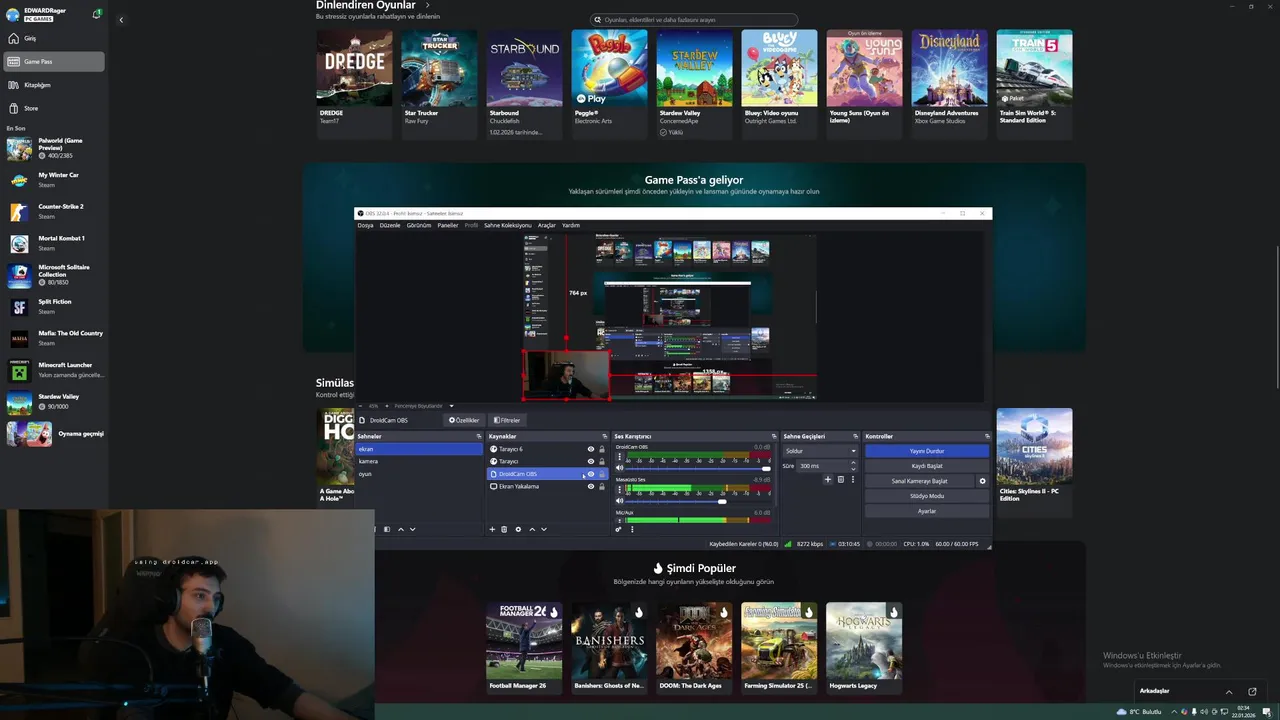Open OBS Araçlar menu
1280x720 pixels.
(546, 225)
